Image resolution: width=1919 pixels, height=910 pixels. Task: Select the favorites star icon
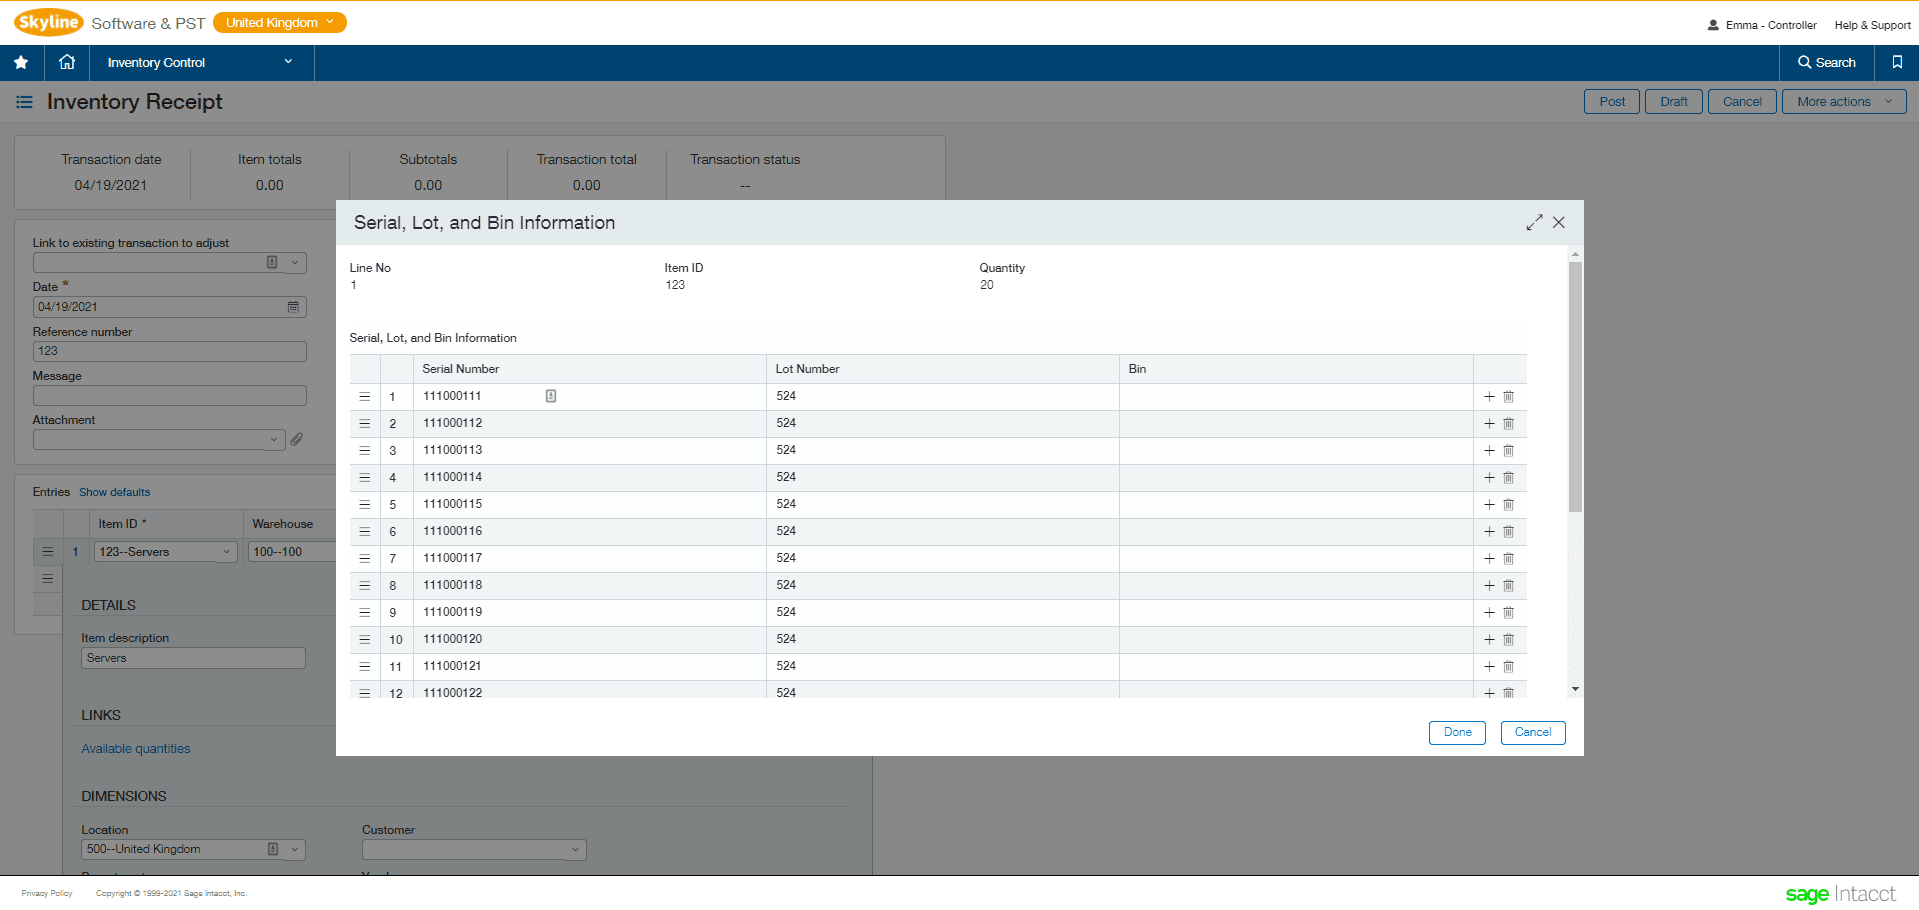coord(21,62)
